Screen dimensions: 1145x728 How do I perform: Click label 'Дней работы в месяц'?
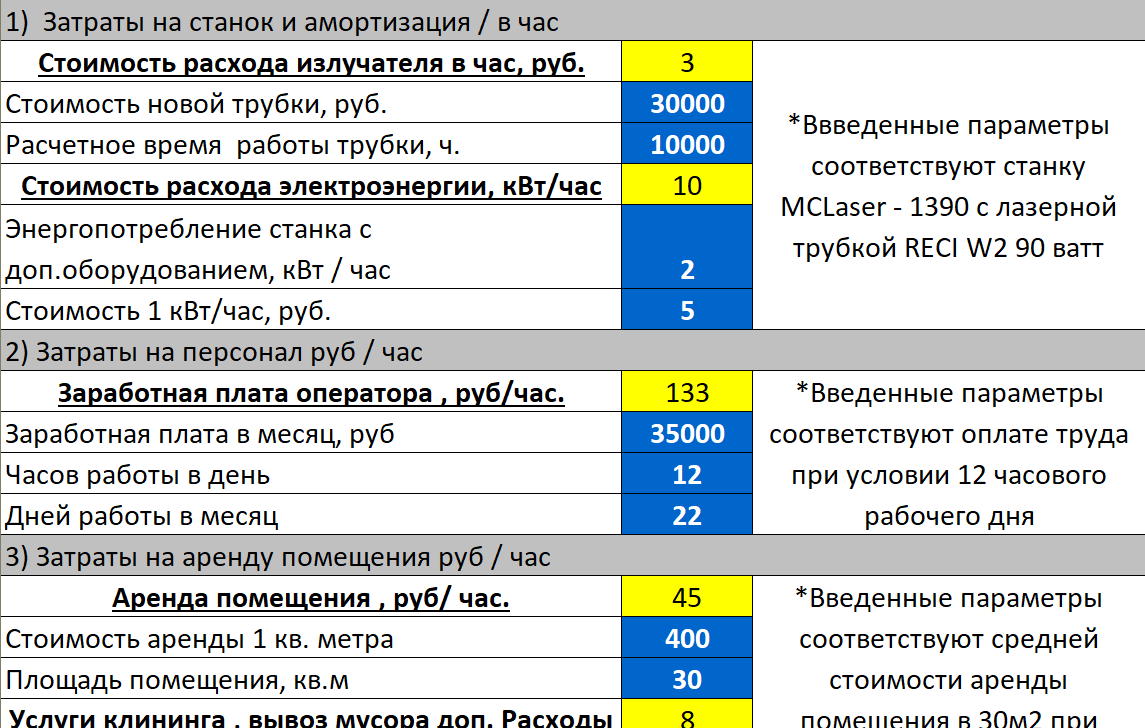point(142,516)
